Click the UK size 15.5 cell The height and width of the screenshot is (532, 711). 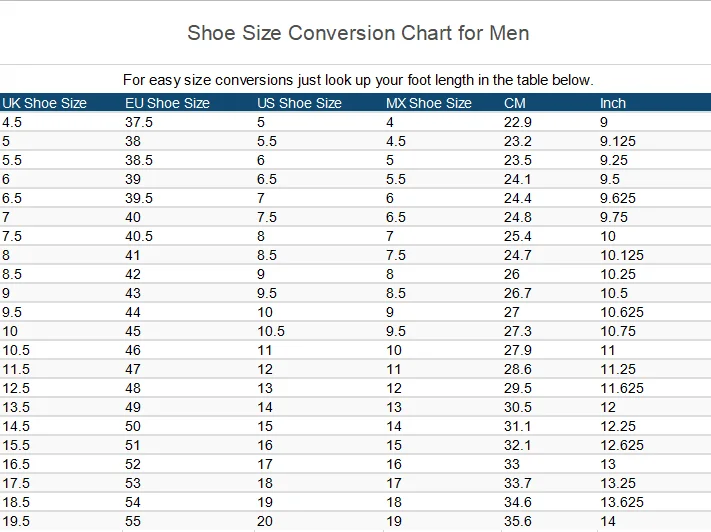[x=16, y=445]
